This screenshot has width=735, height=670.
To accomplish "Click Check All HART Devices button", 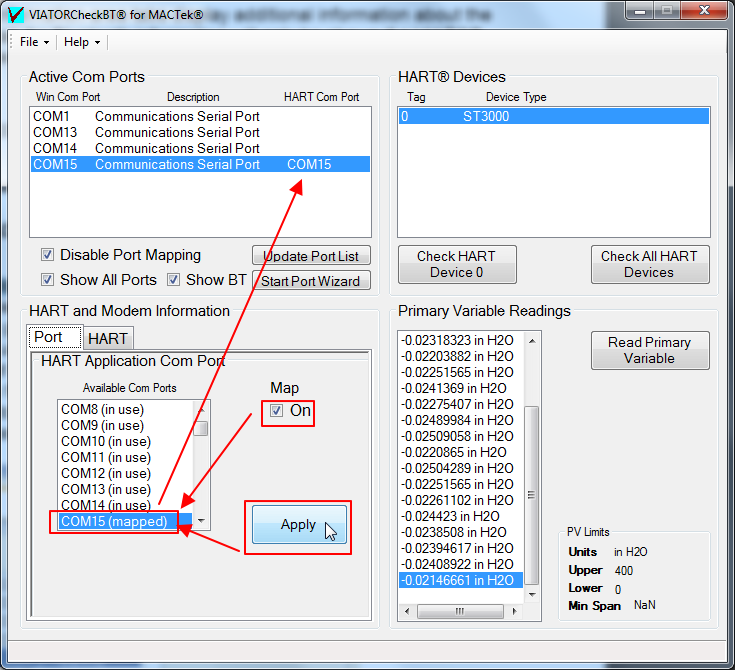I will coord(650,264).
